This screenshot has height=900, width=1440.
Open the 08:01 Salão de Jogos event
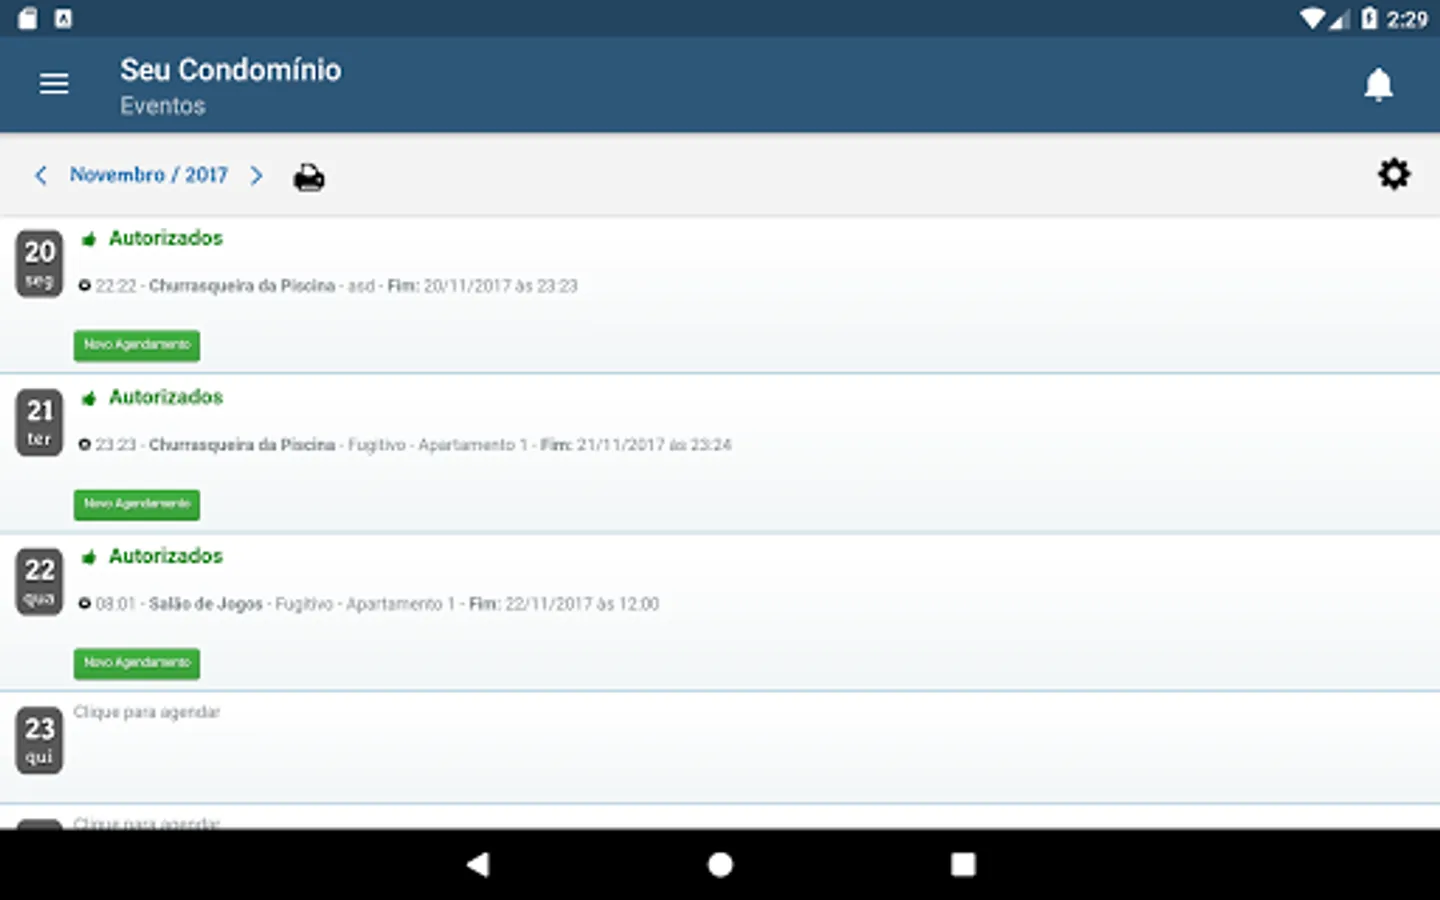[369, 604]
